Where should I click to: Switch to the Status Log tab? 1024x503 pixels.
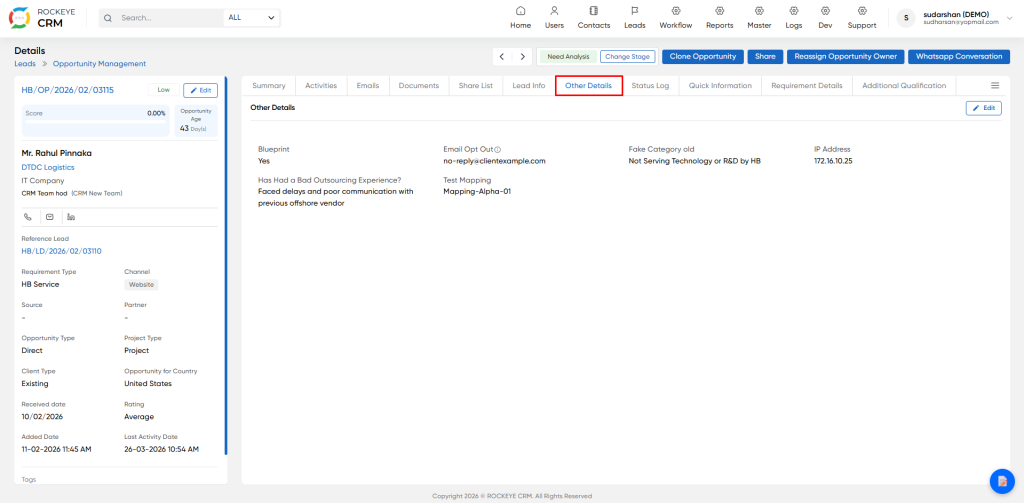650,86
